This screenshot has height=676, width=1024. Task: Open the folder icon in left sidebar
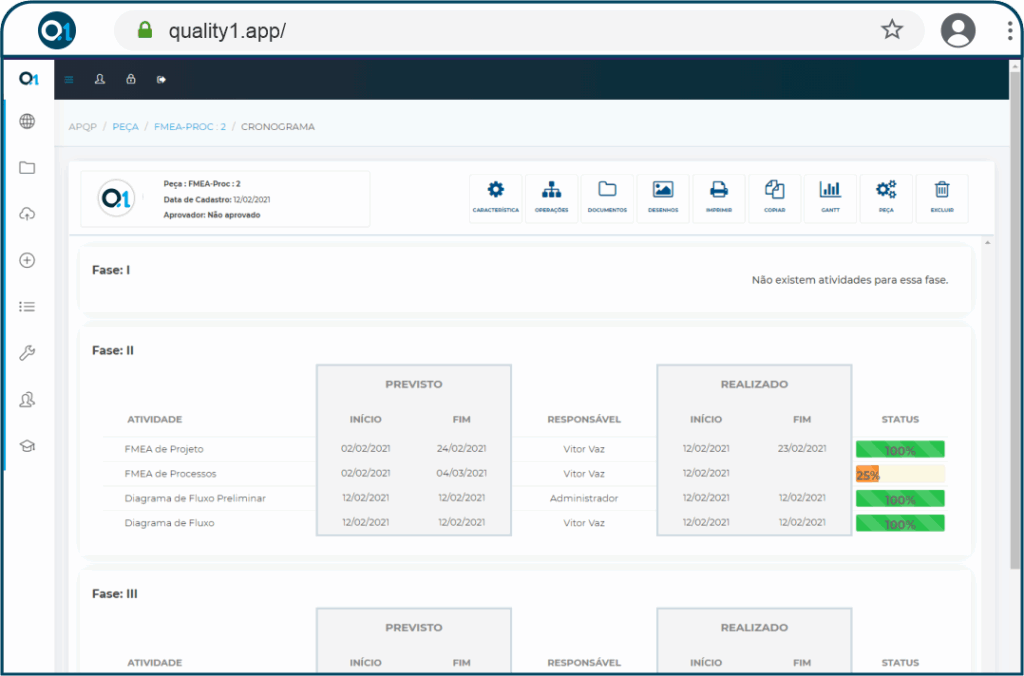point(27,168)
